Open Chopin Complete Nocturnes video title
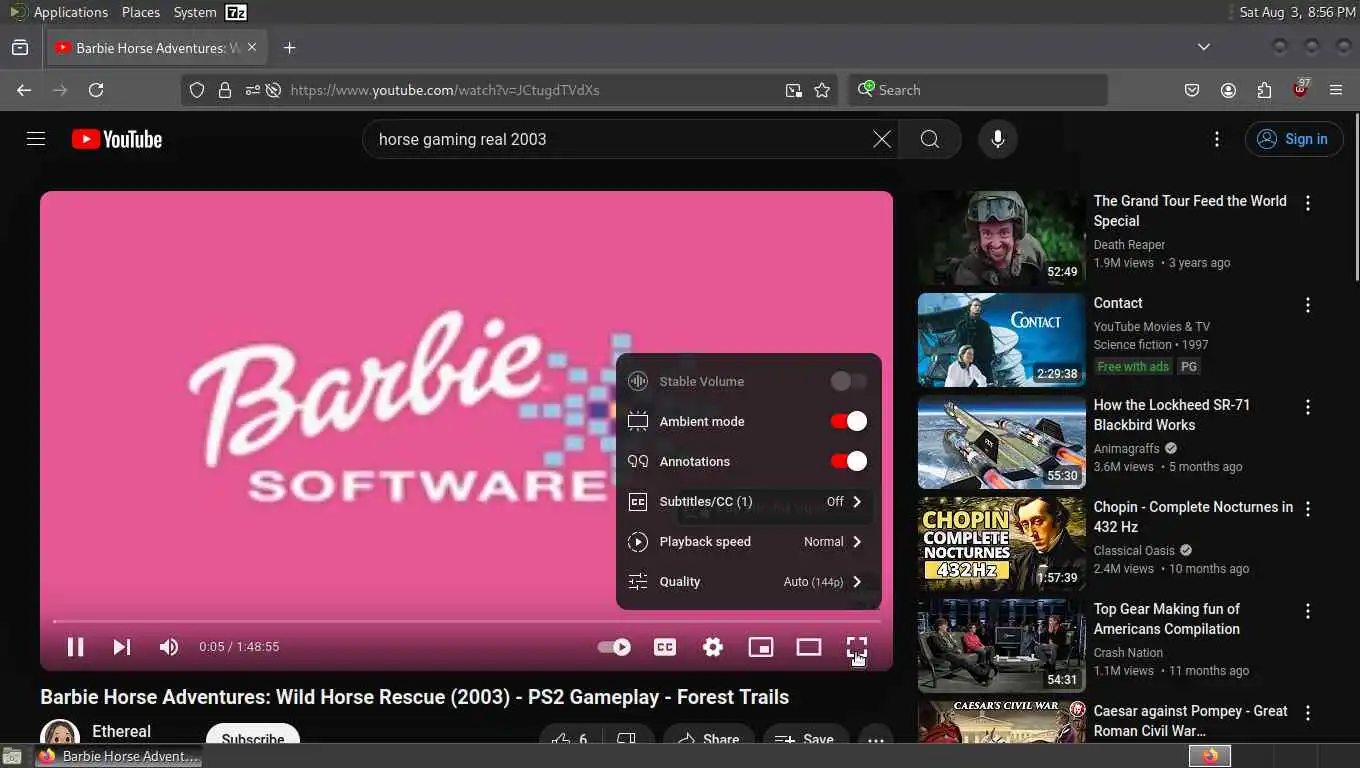1360x768 pixels. pyautogui.click(x=1193, y=517)
